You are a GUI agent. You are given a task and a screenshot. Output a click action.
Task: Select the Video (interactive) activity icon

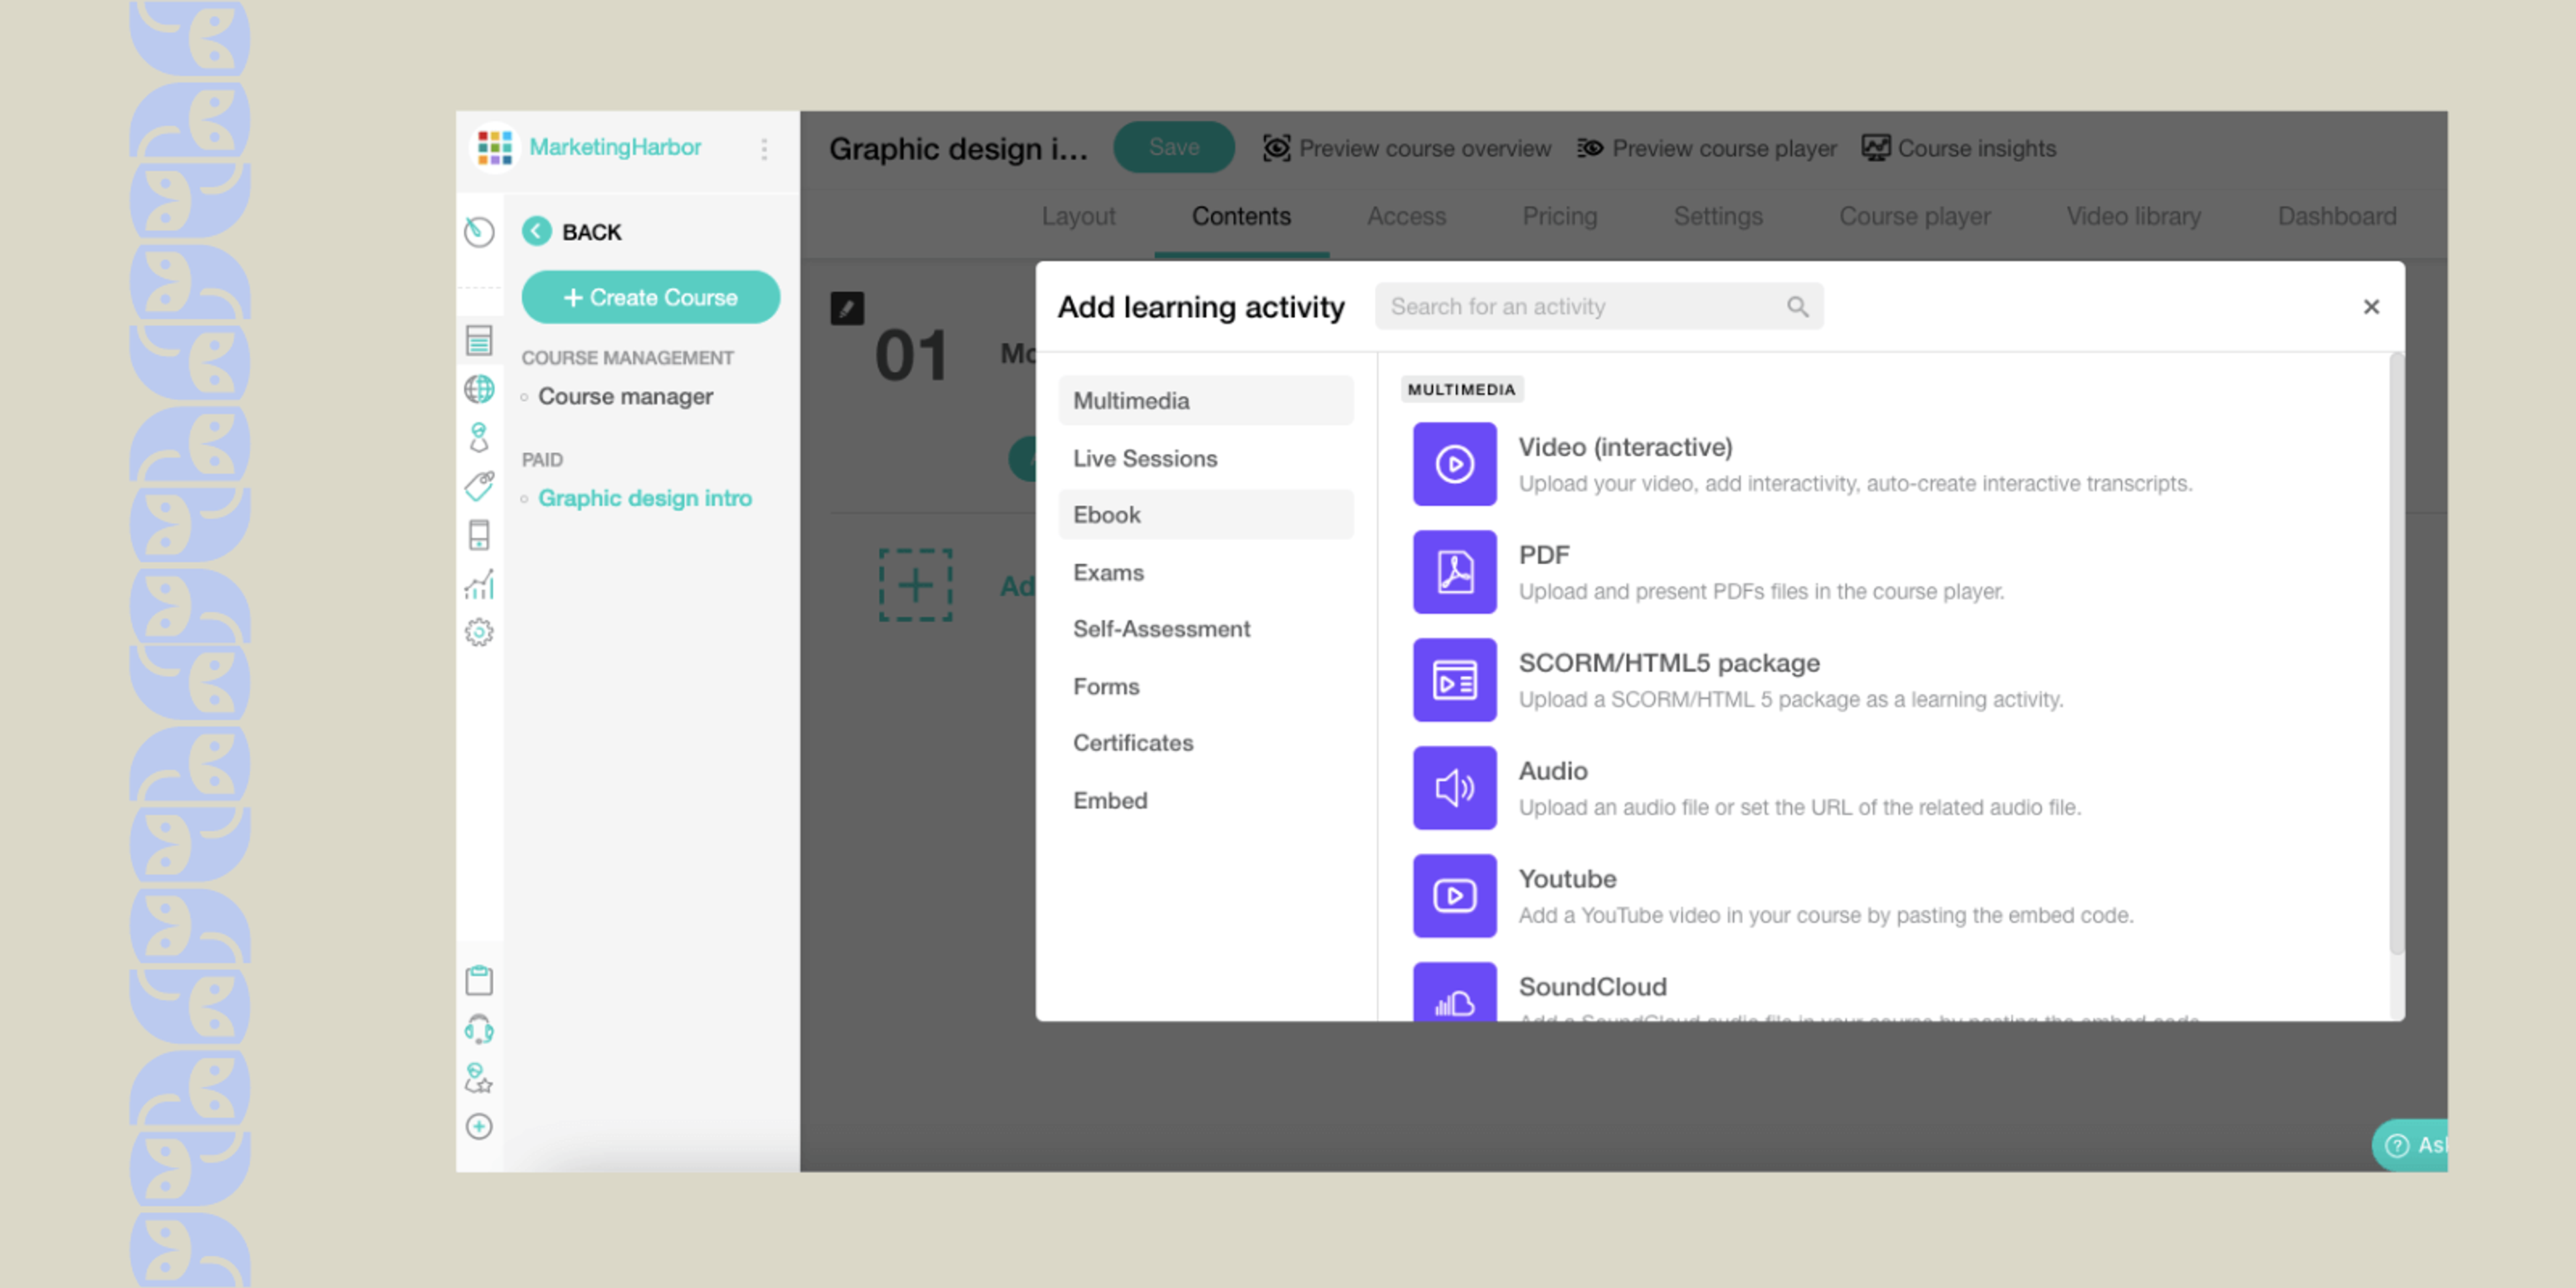(1454, 464)
